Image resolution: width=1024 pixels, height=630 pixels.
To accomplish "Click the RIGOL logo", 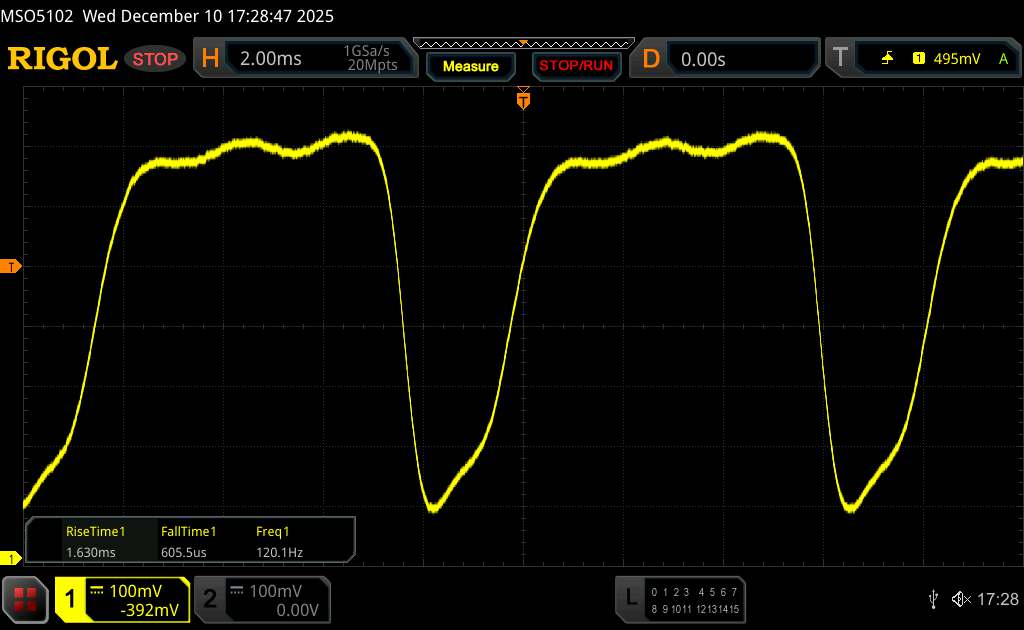I will [62, 59].
